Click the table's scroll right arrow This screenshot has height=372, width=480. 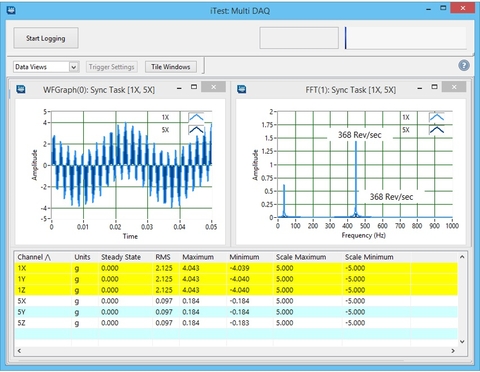tap(453, 351)
